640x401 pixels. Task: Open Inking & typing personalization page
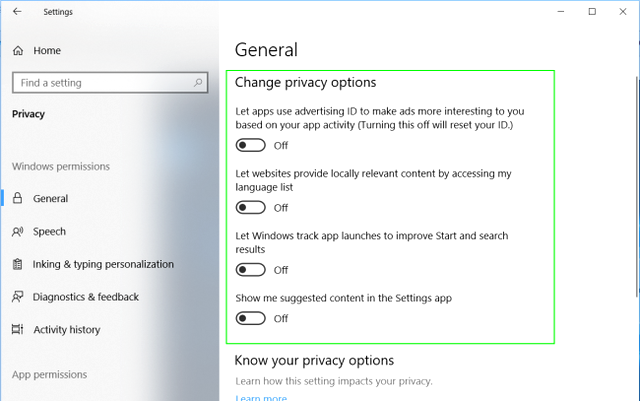tap(103, 264)
